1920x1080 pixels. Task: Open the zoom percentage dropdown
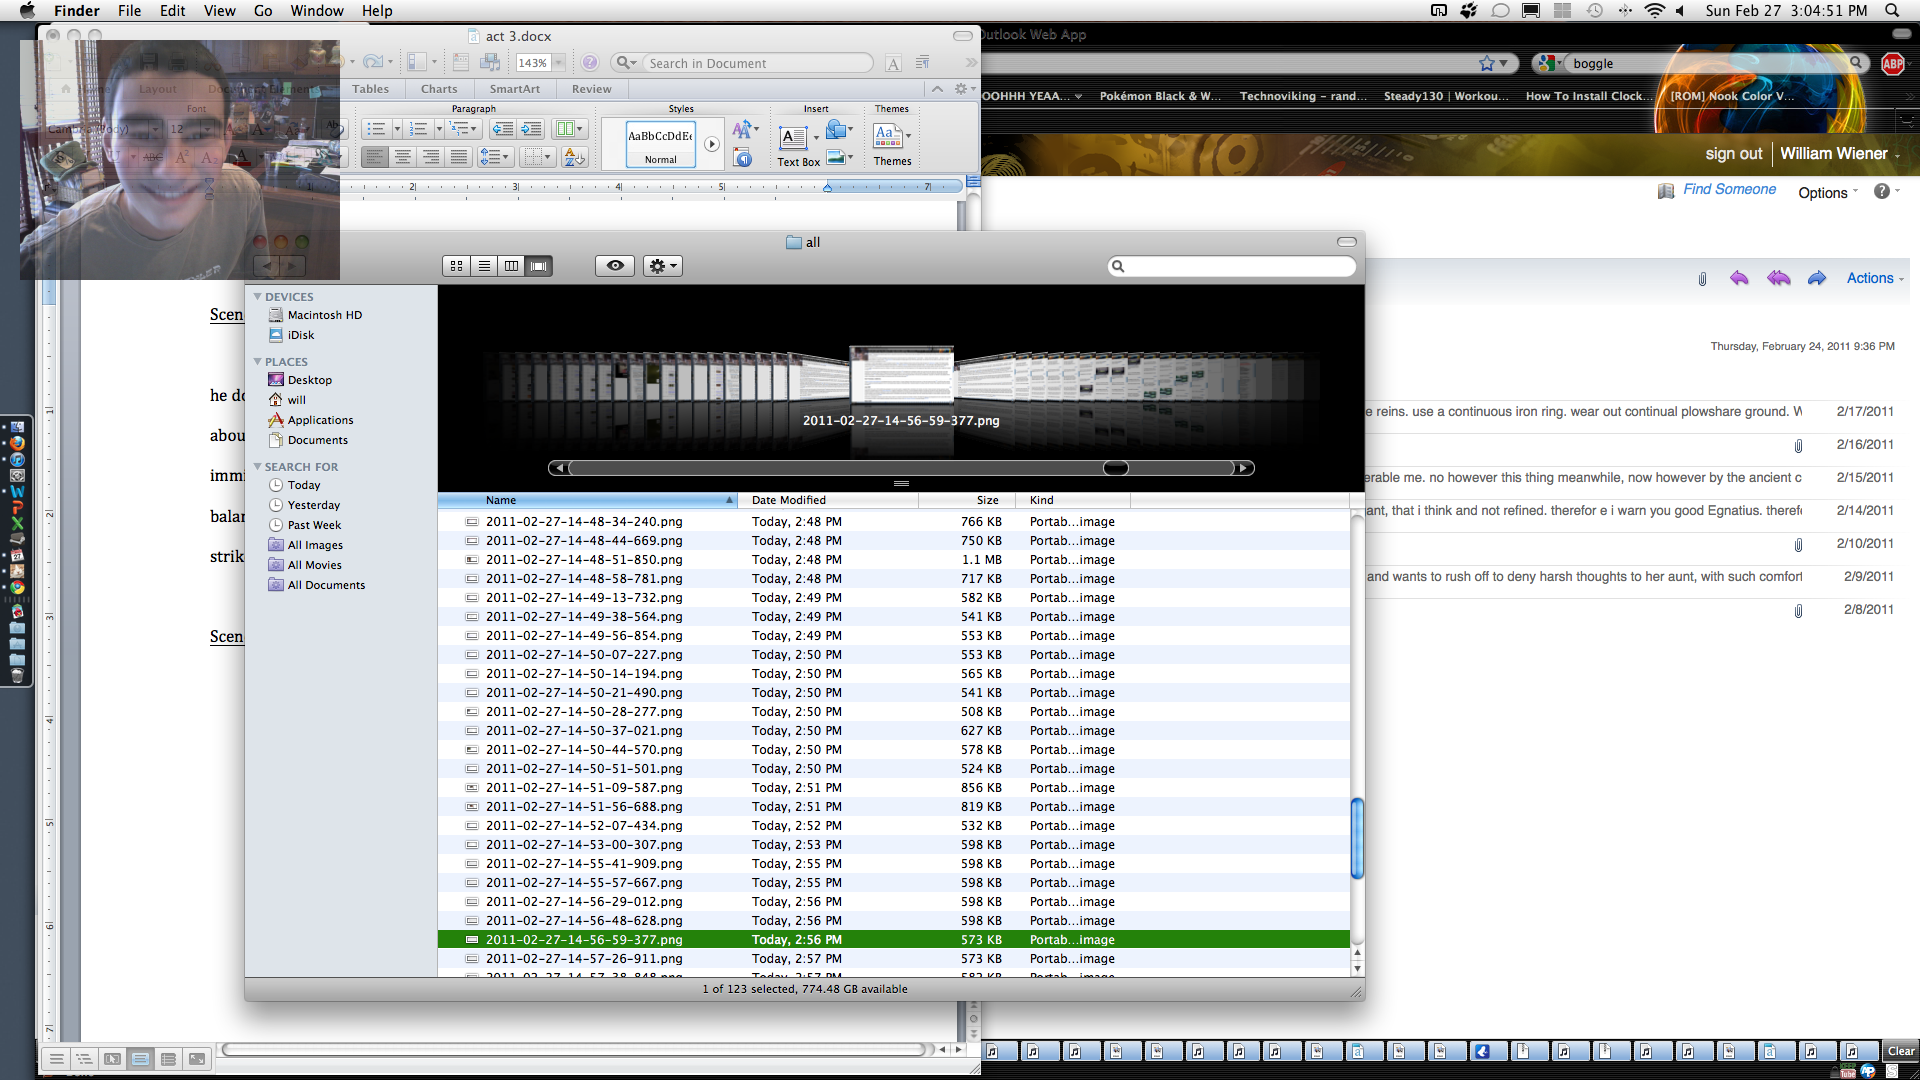pyautogui.click(x=559, y=63)
